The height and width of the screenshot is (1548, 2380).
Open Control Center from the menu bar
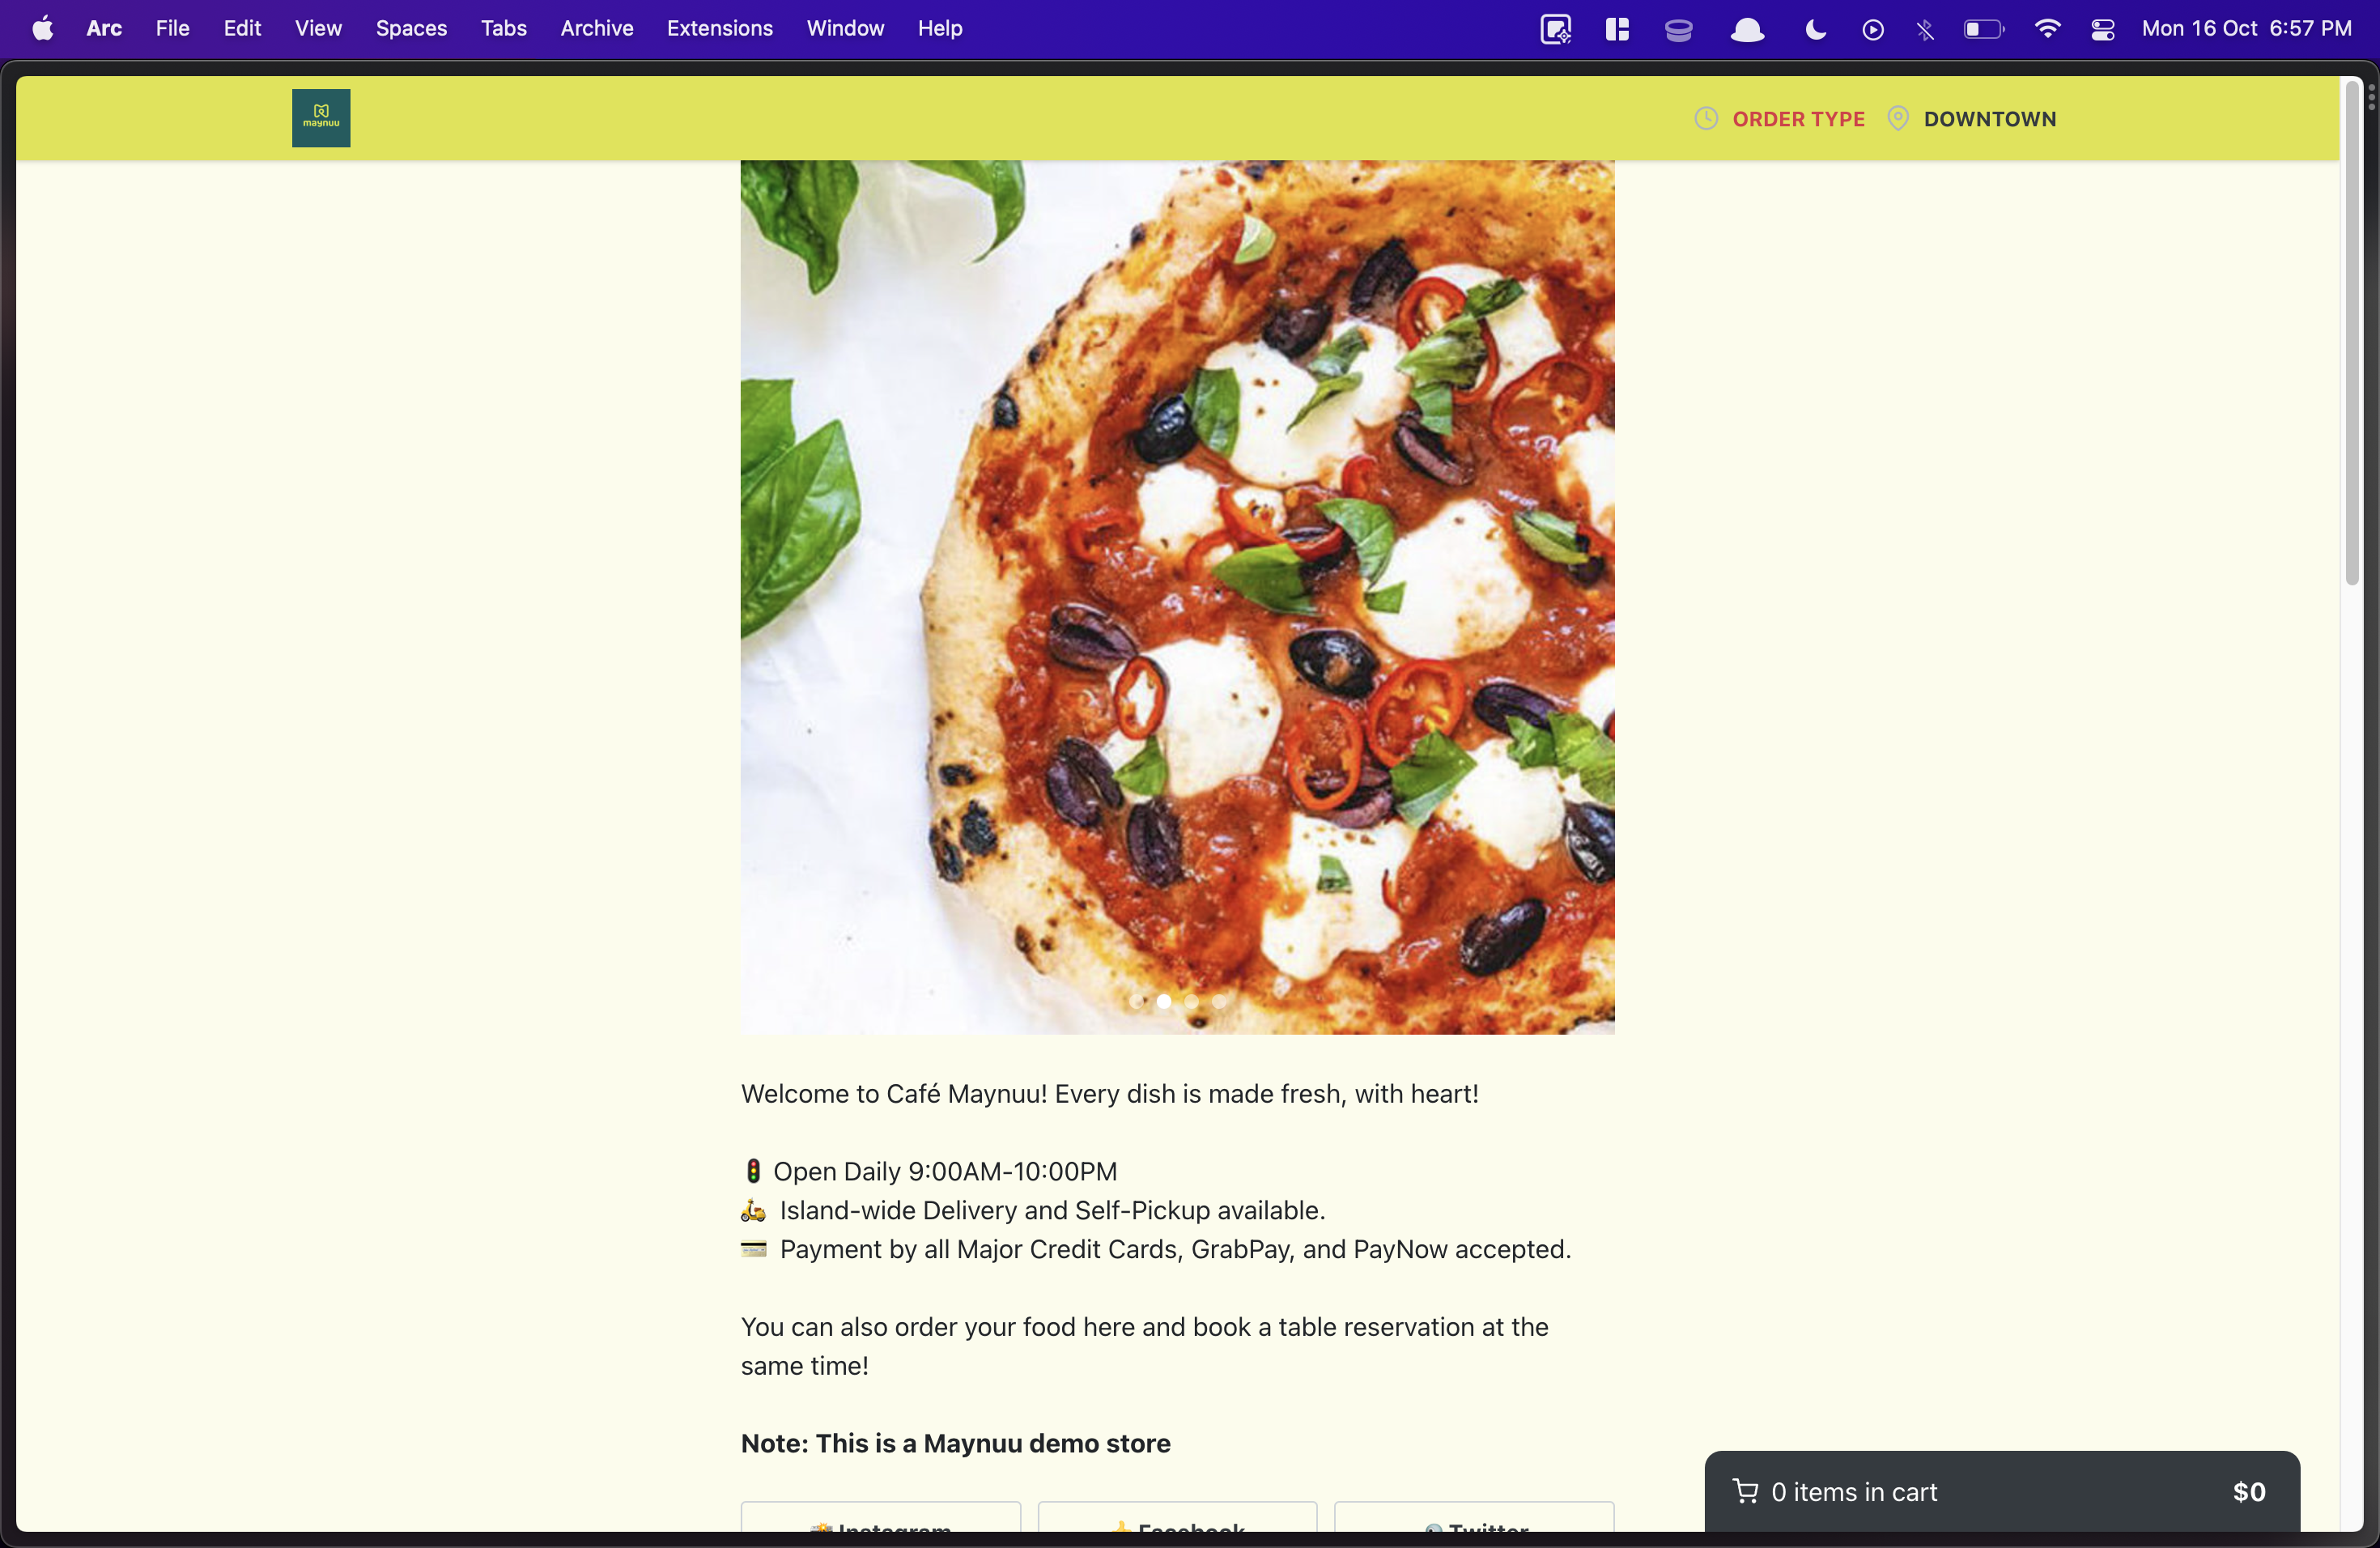coord(2103,30)
